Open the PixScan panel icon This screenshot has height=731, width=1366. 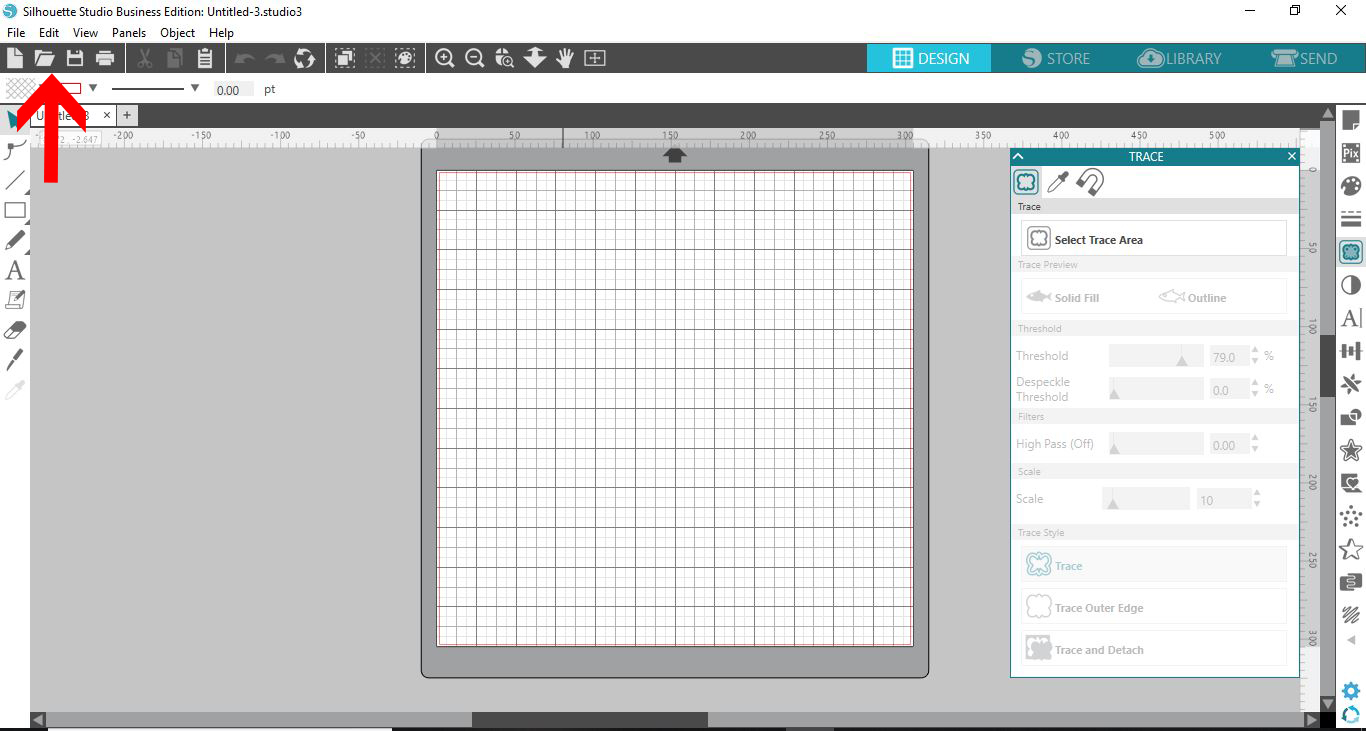1351,153
